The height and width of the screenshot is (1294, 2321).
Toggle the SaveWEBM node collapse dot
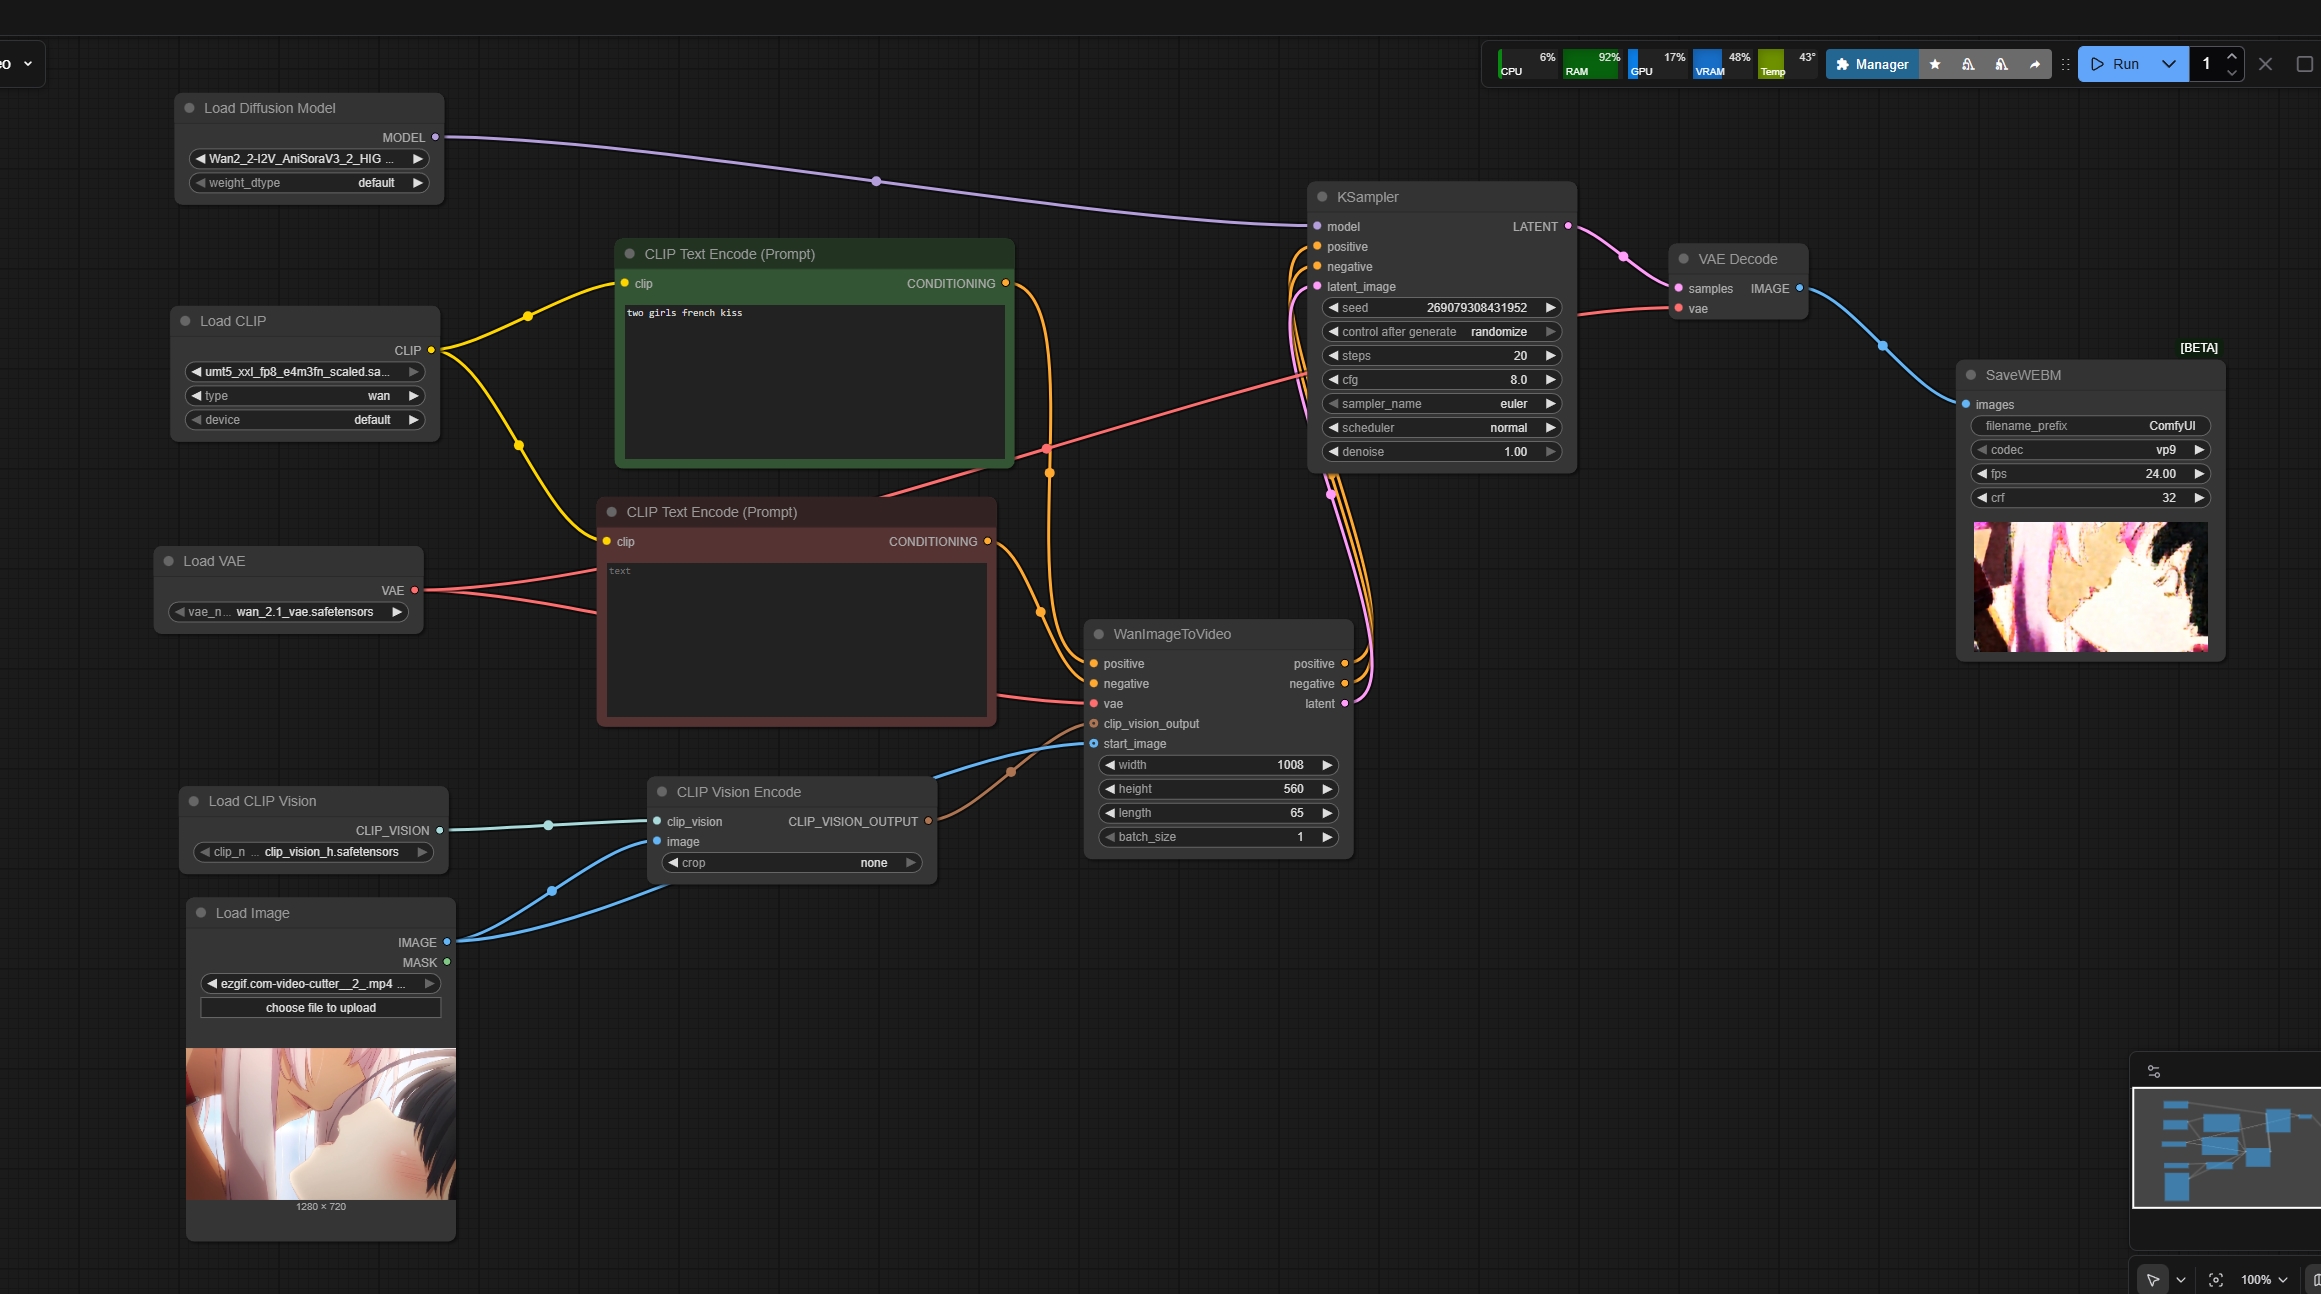(1971, 375)
